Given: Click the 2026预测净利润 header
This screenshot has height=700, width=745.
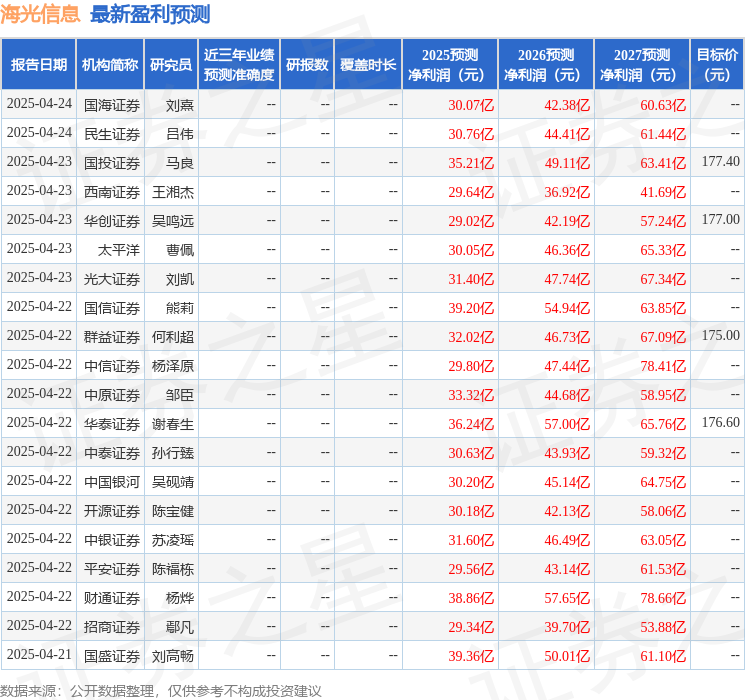Looking at the screenshot, I should pyautogui.click(x=546, y=65).
